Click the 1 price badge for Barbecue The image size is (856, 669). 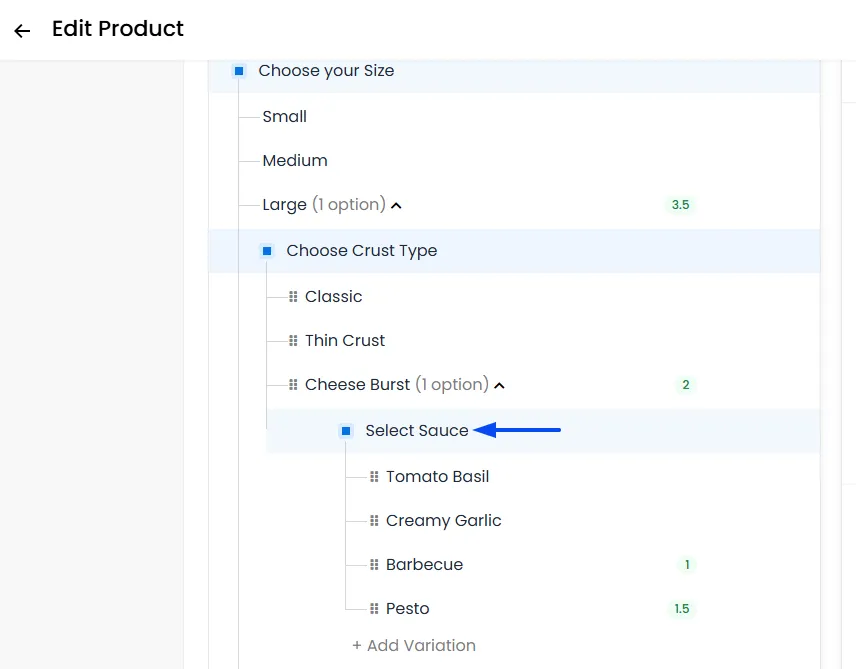pos(687,565)
